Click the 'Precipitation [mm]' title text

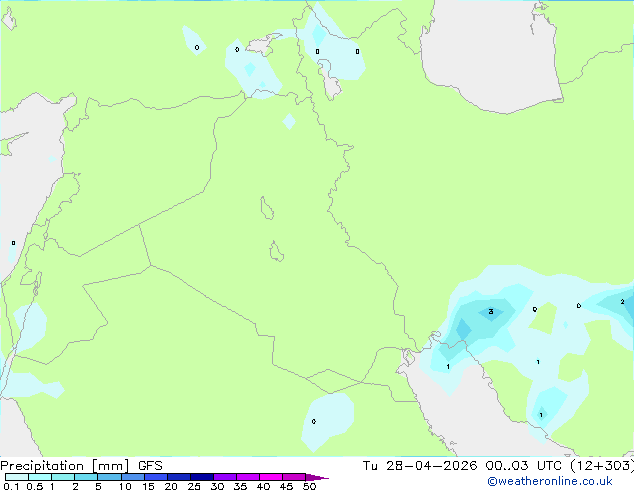click(x=65, y=466)
